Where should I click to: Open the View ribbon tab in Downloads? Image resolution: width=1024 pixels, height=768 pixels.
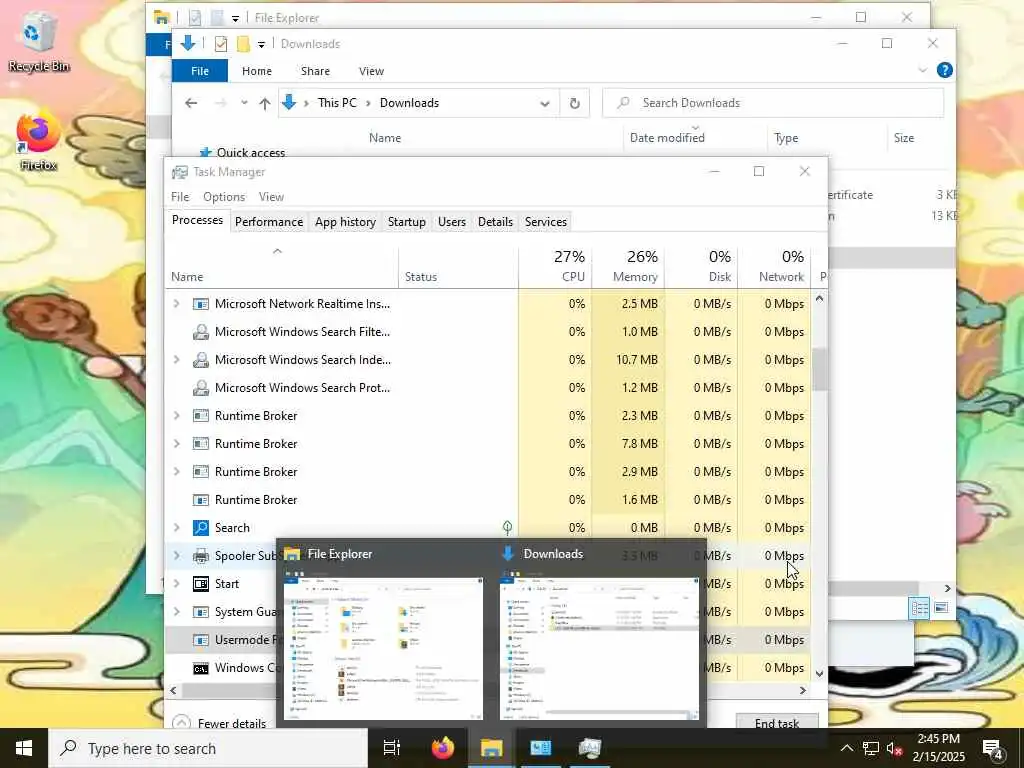371,71
